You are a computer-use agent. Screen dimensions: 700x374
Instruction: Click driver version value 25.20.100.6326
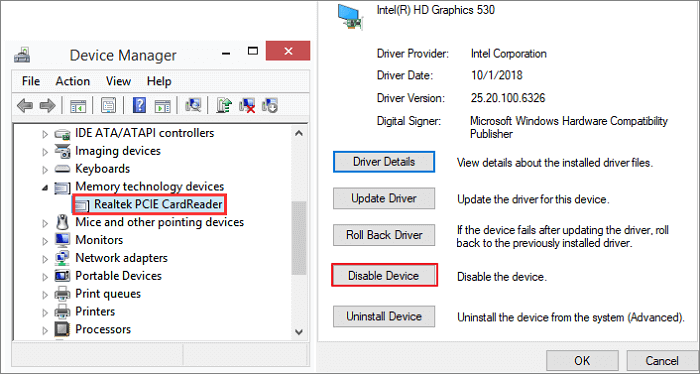pyautogui.click(x=508, y=98)
